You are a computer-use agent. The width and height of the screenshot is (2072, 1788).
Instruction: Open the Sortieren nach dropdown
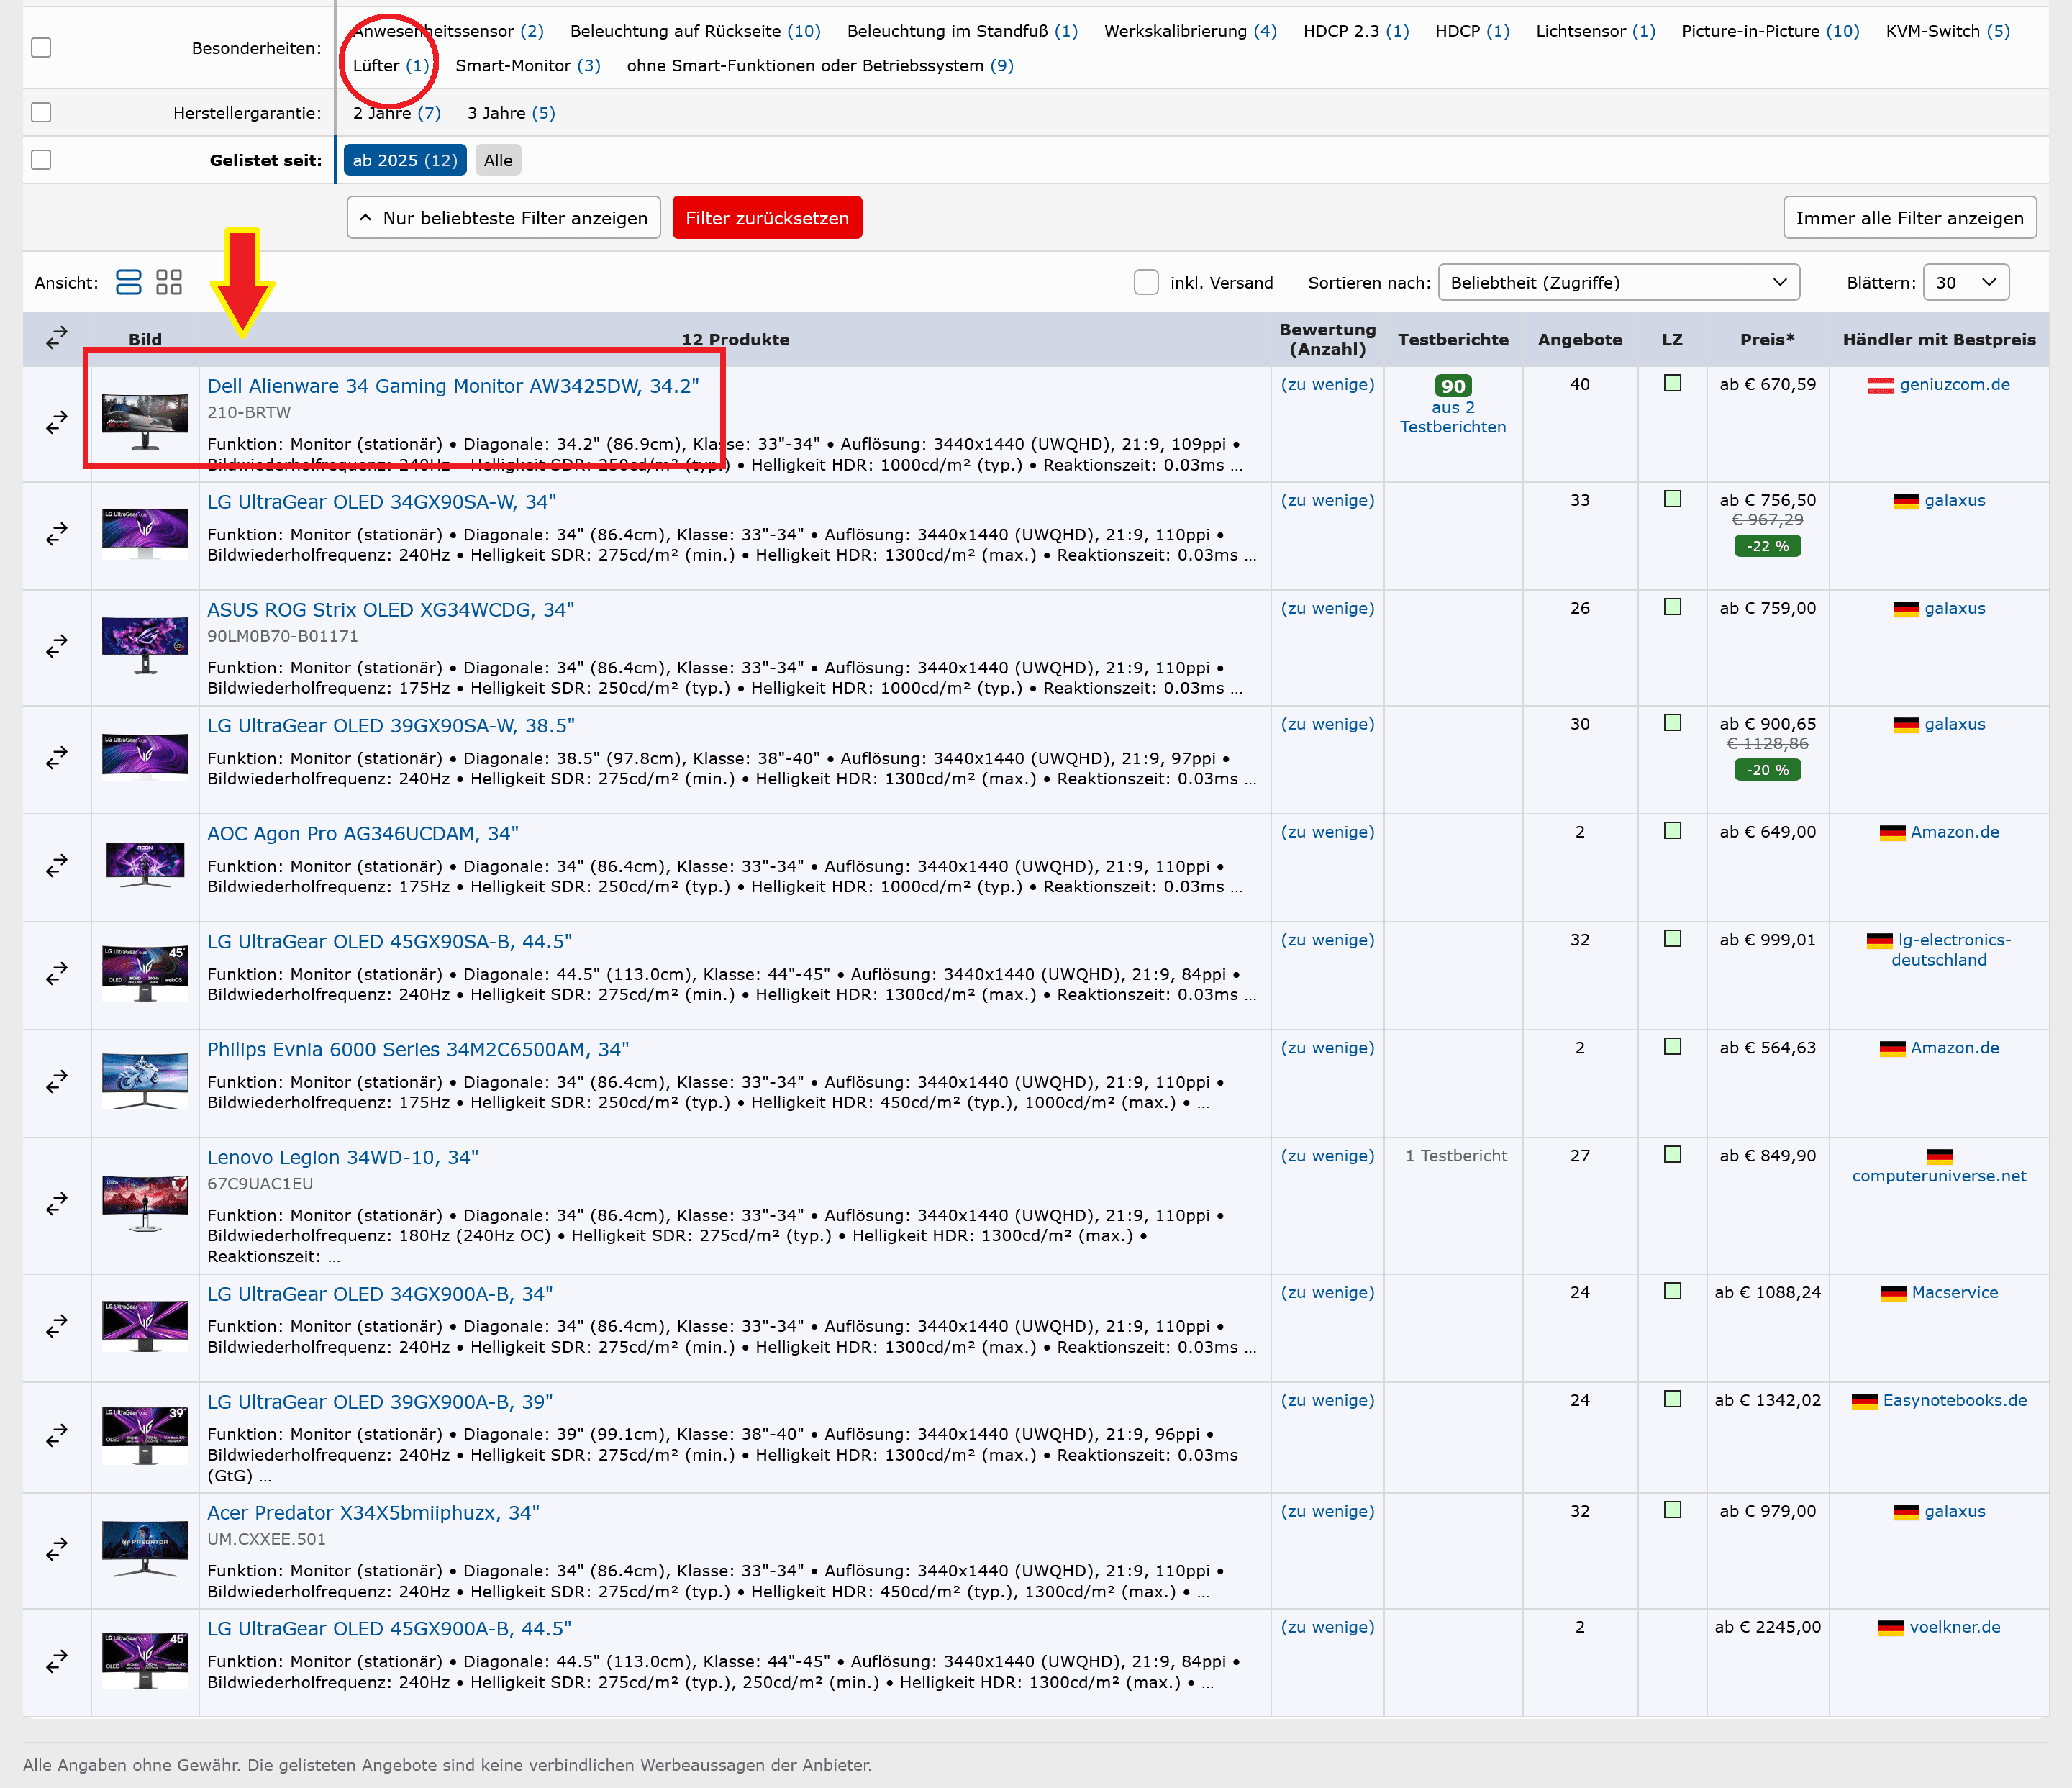(x=1617, y=283)
